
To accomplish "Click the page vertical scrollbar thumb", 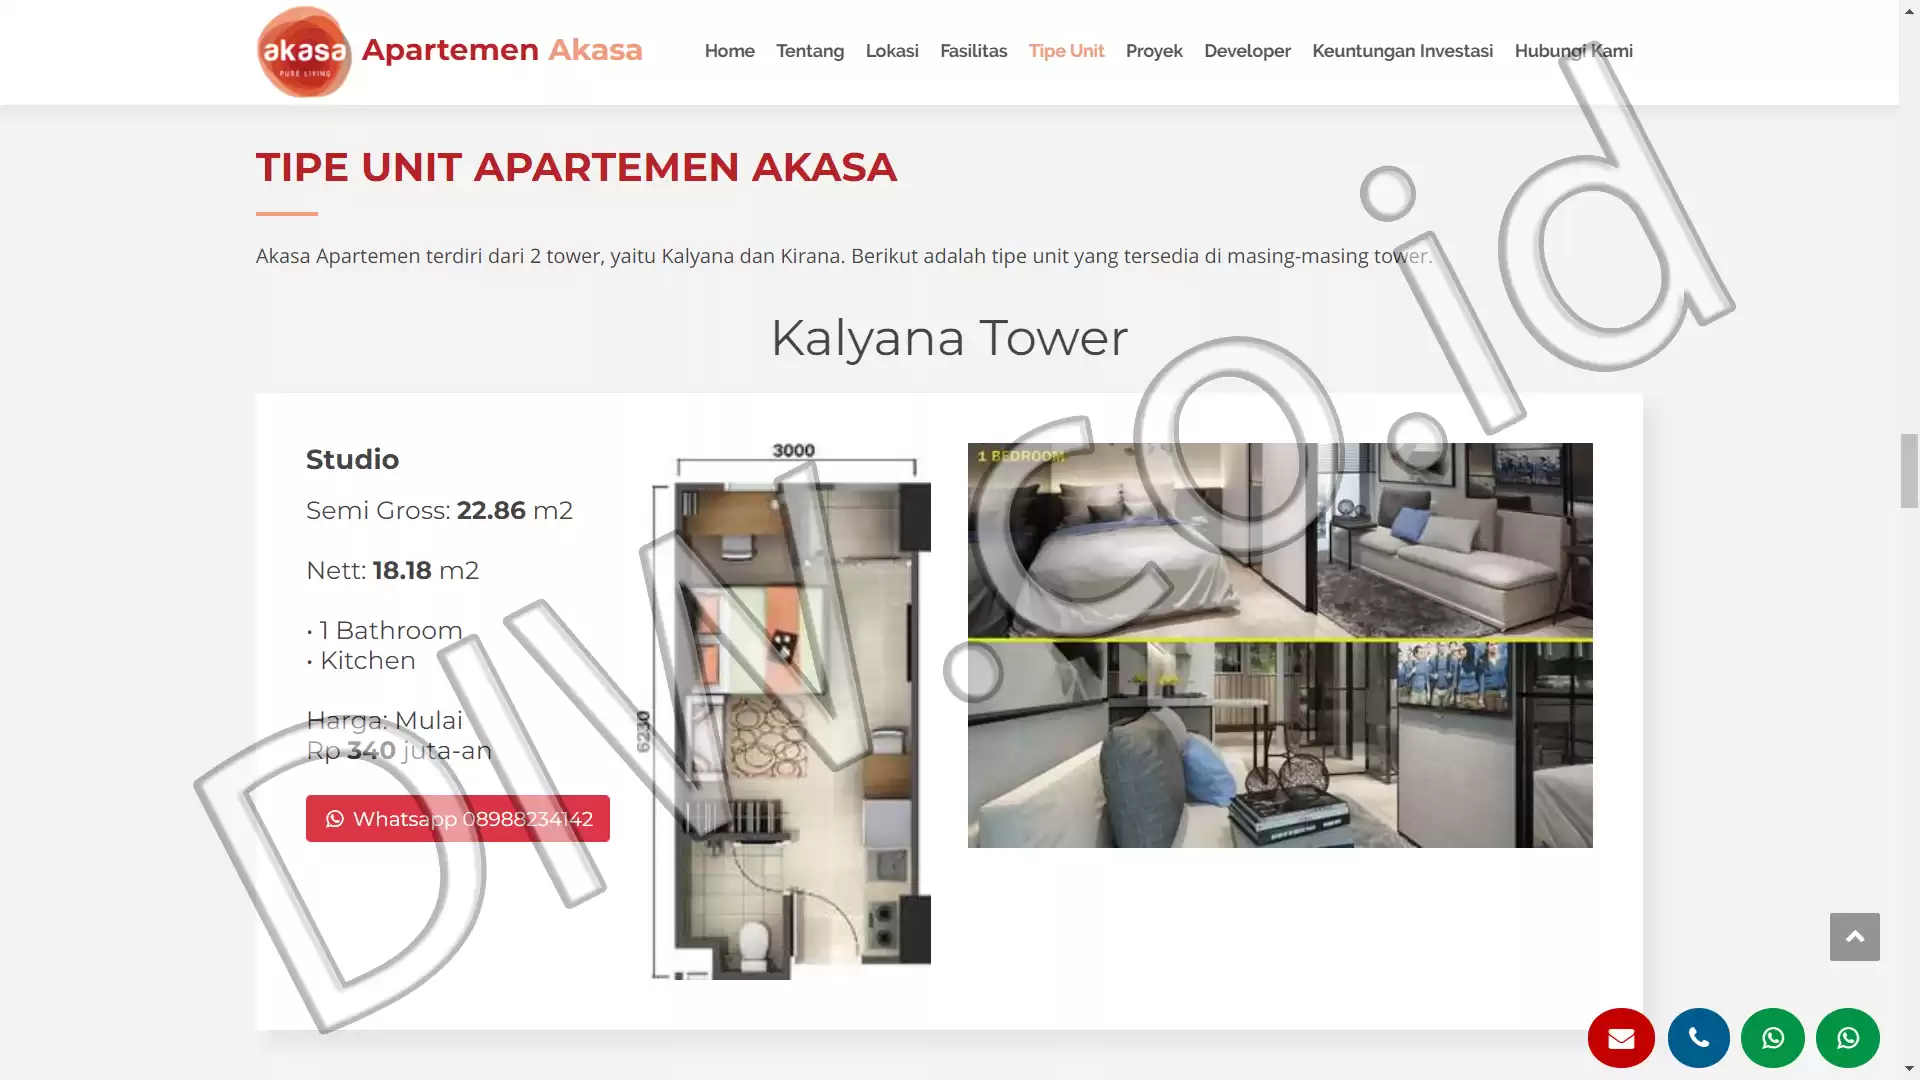I will coord(1909,471).
